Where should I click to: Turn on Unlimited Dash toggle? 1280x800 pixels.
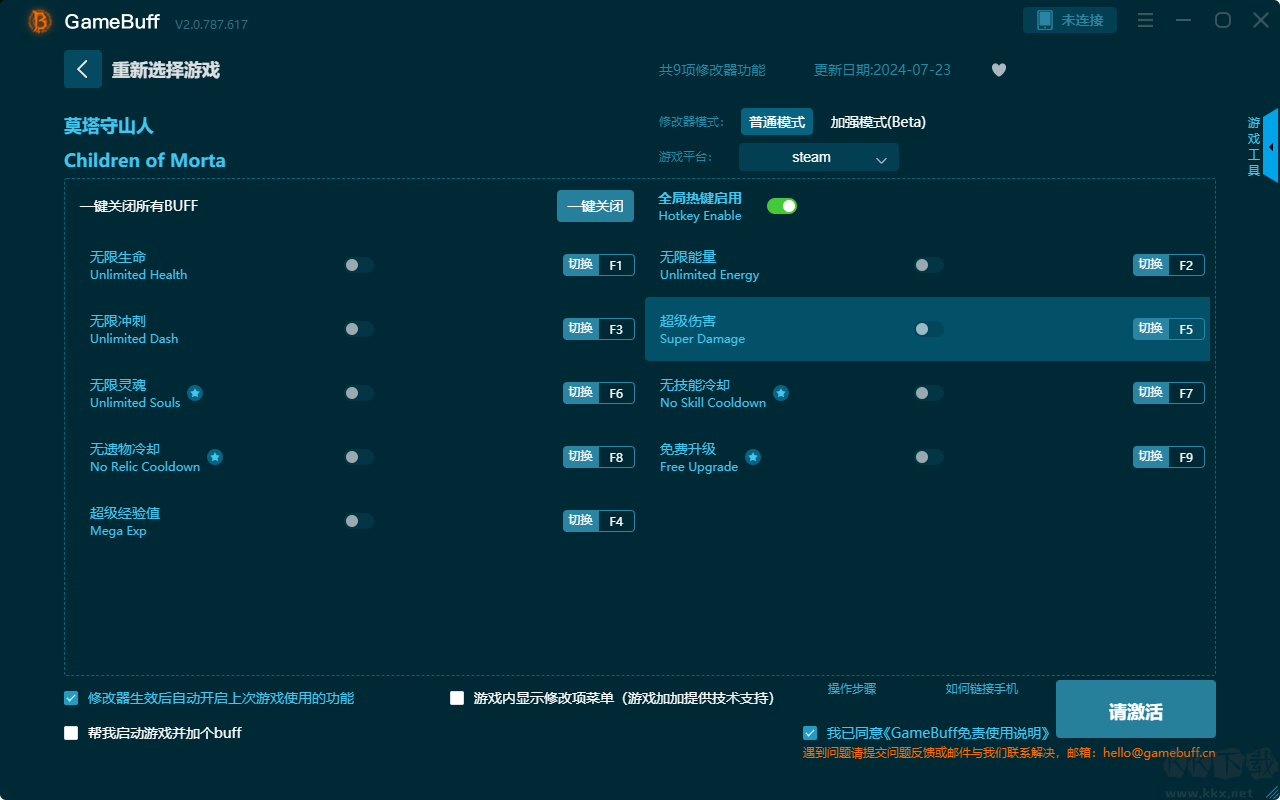click(x=359, y=329)
